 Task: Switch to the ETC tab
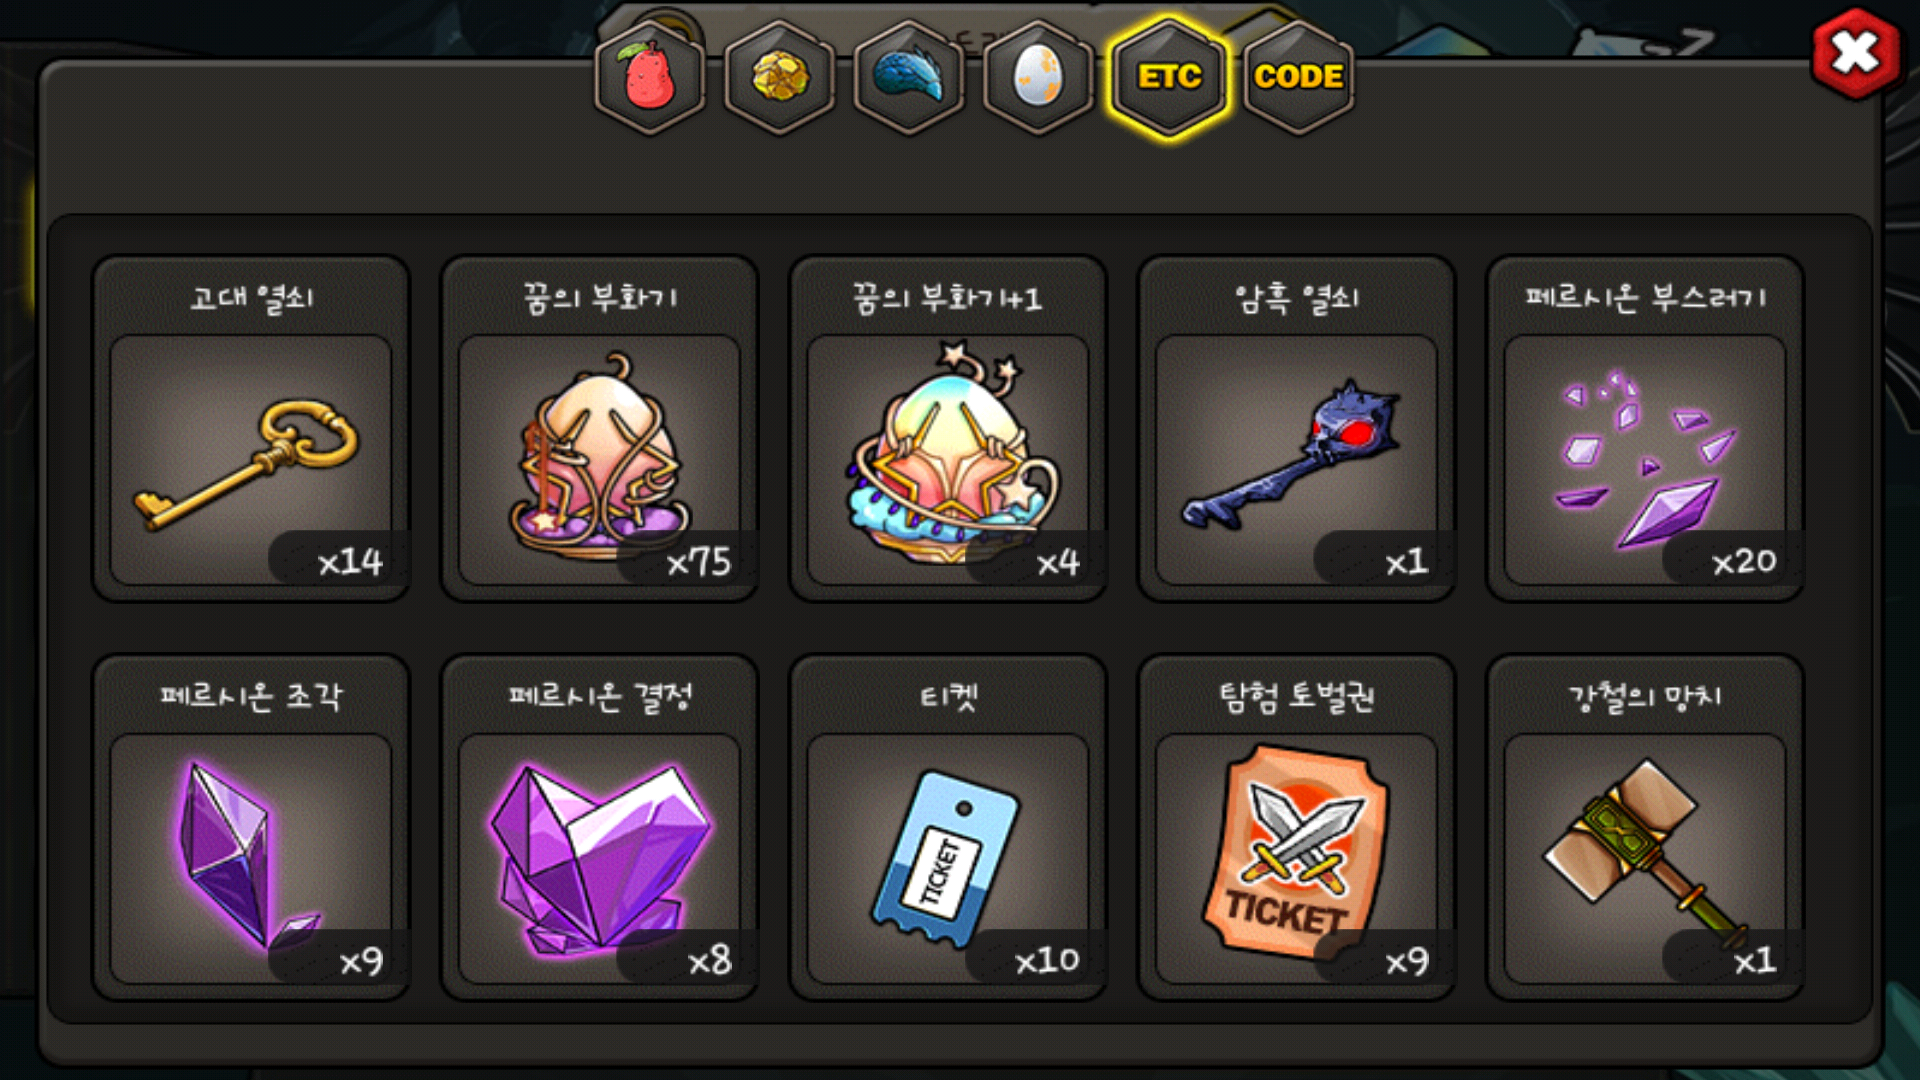(1169, 77)
